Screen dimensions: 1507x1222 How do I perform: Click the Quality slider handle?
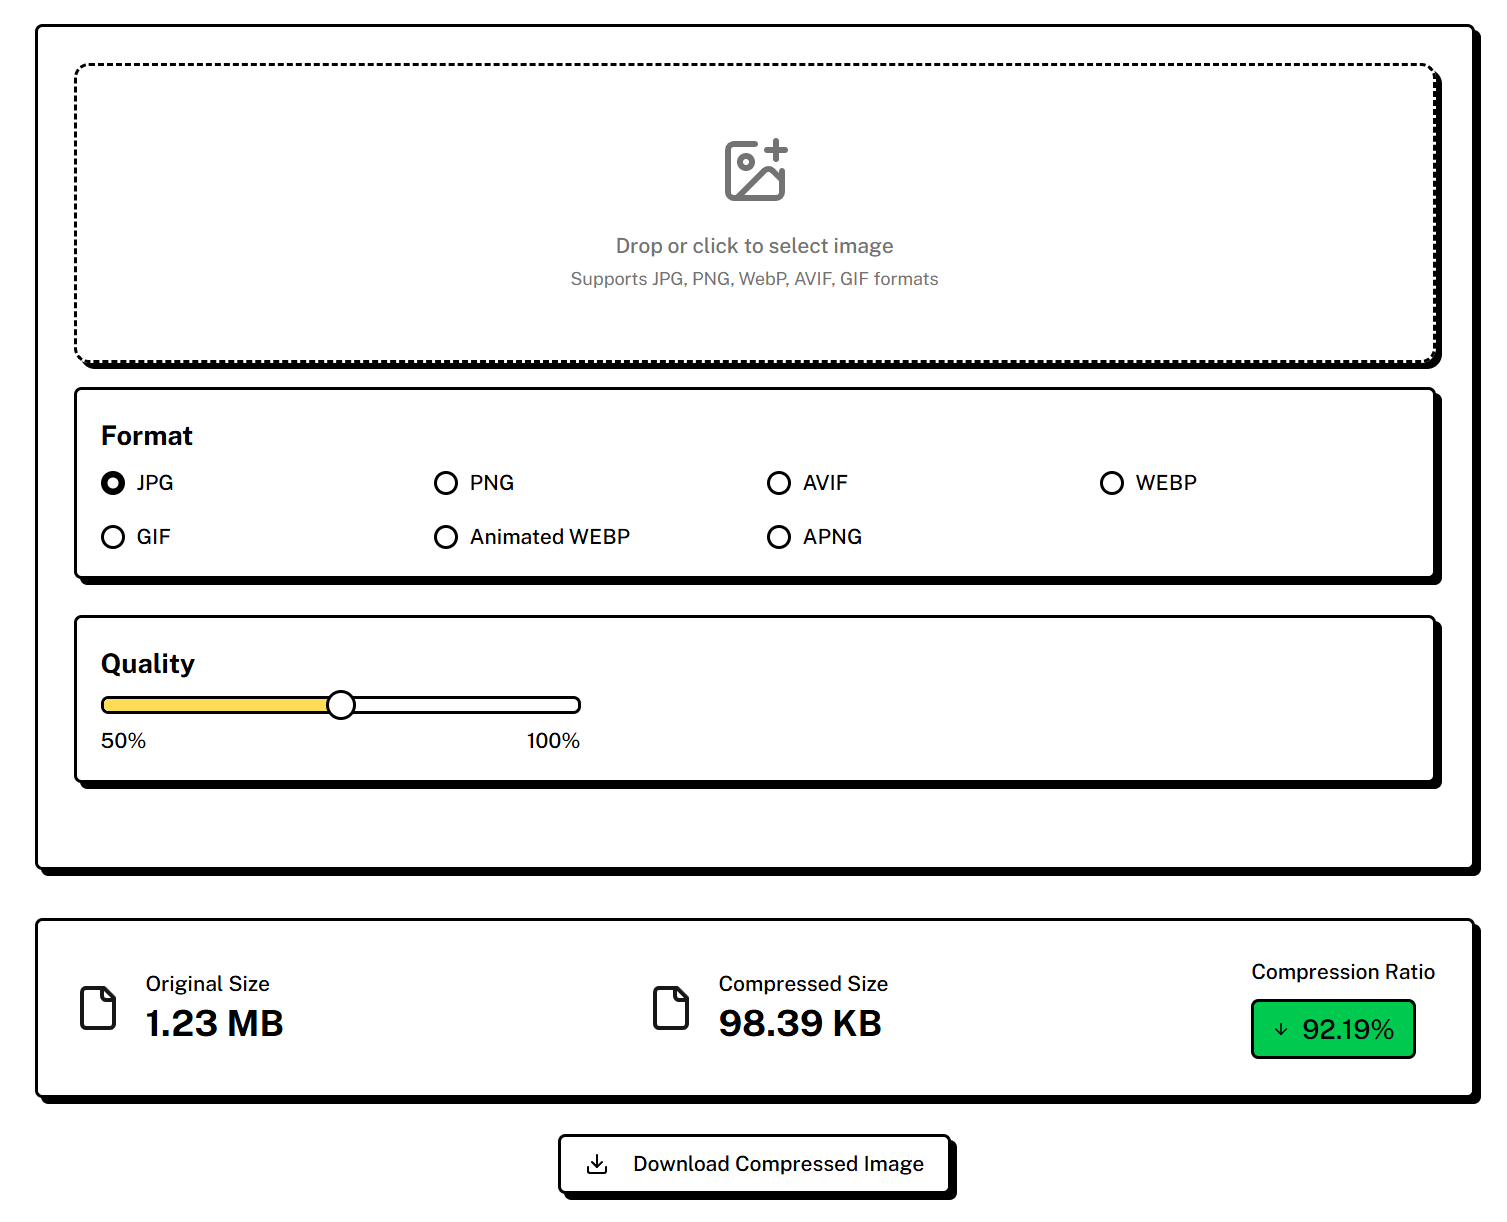341,705
